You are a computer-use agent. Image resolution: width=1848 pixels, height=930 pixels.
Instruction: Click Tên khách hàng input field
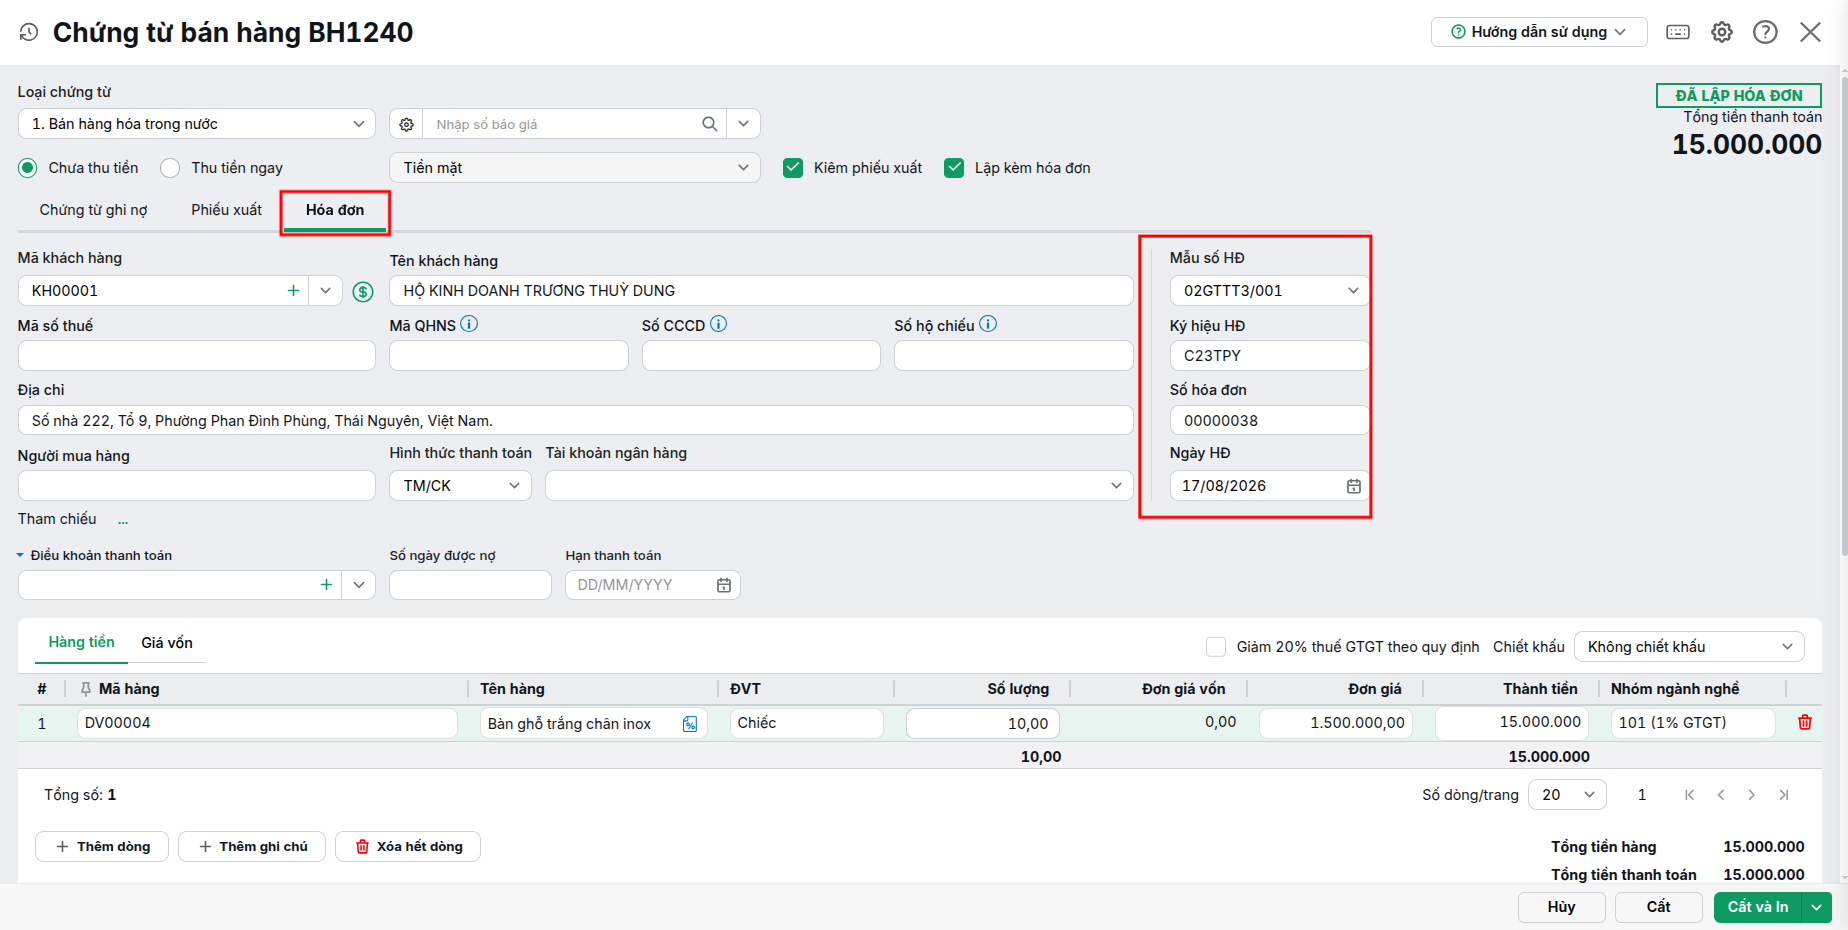point(761,291)
